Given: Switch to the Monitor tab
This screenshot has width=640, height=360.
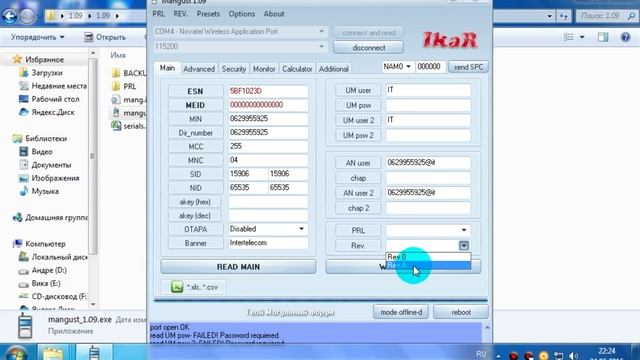Looking at the screenshot, I should tap(264, 69).
